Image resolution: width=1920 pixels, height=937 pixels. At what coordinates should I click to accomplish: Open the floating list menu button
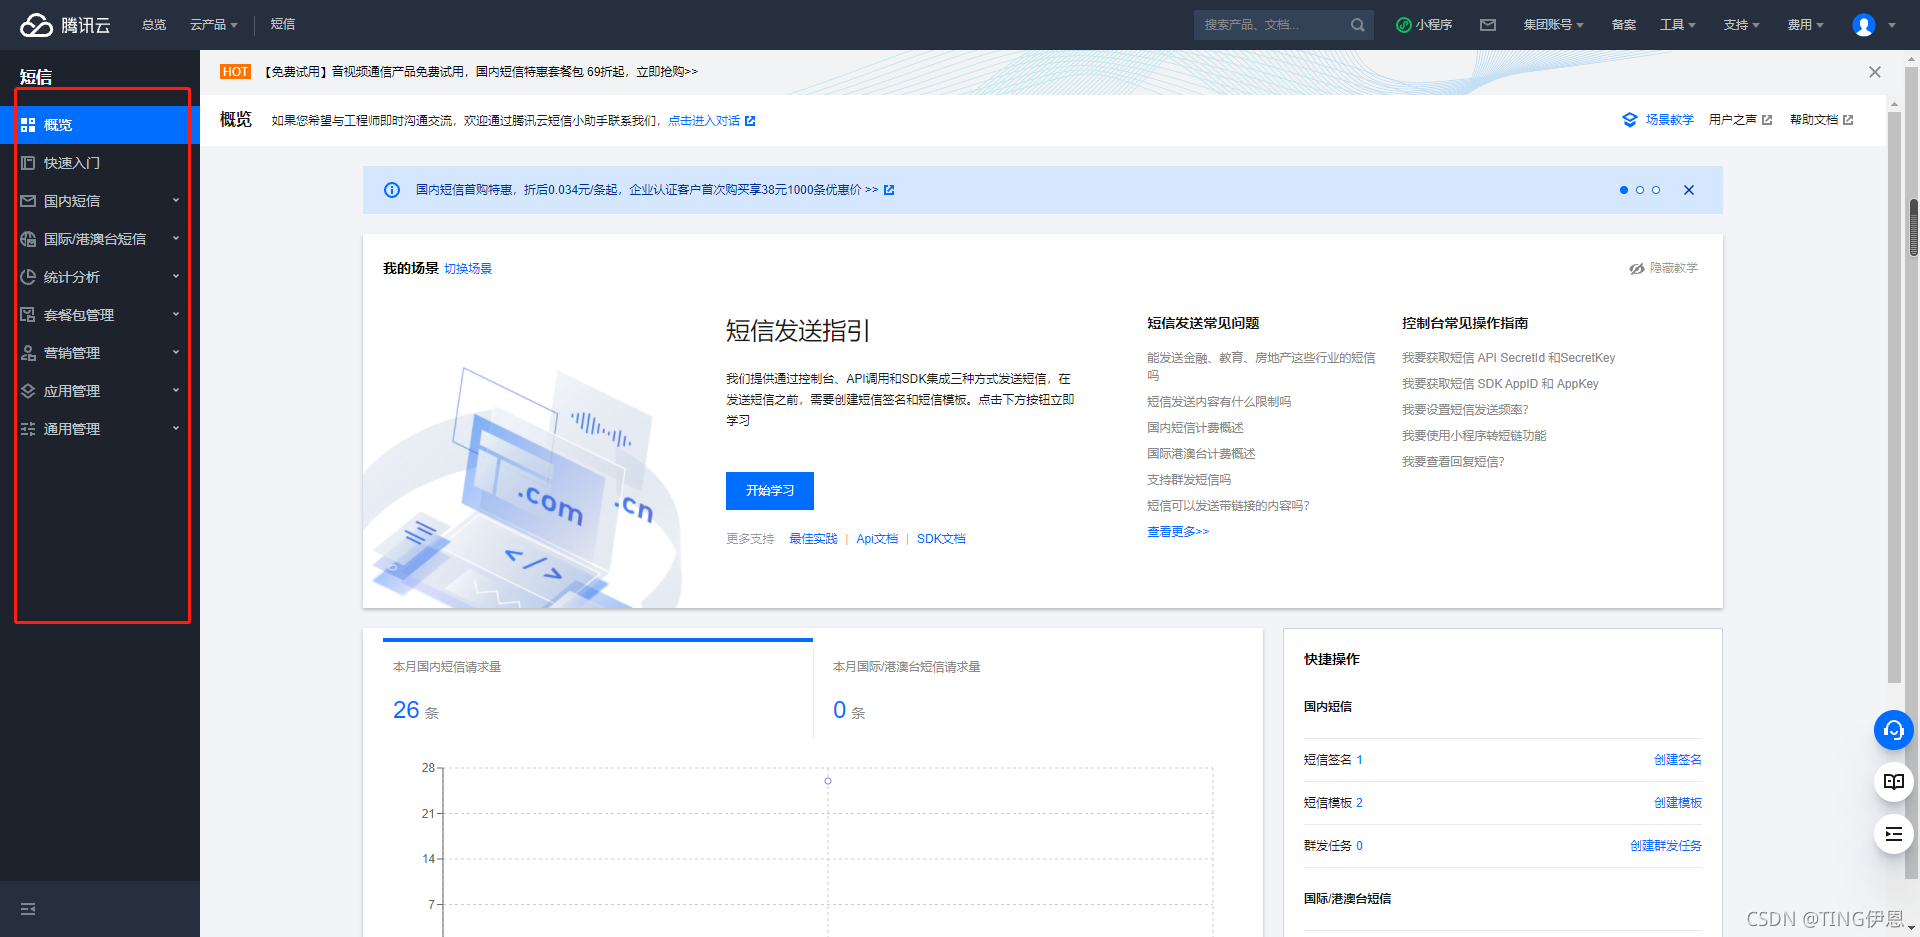pos(1893,834)
